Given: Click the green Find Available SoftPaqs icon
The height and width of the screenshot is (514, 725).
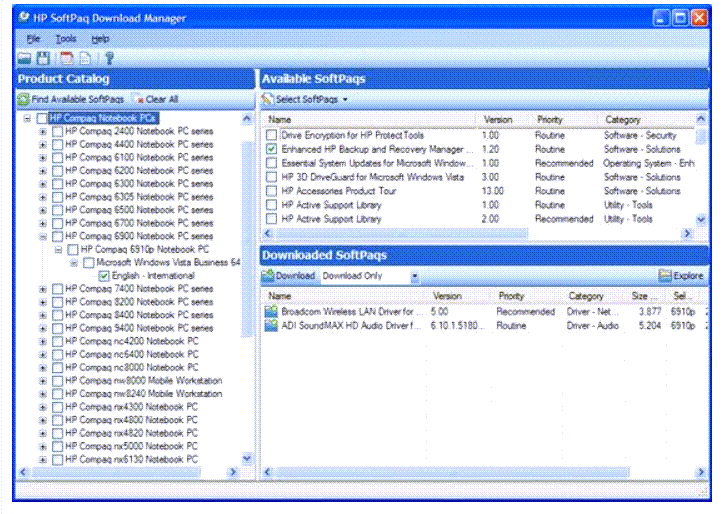Looking at the screenshot, I should [x=23, y=99].
